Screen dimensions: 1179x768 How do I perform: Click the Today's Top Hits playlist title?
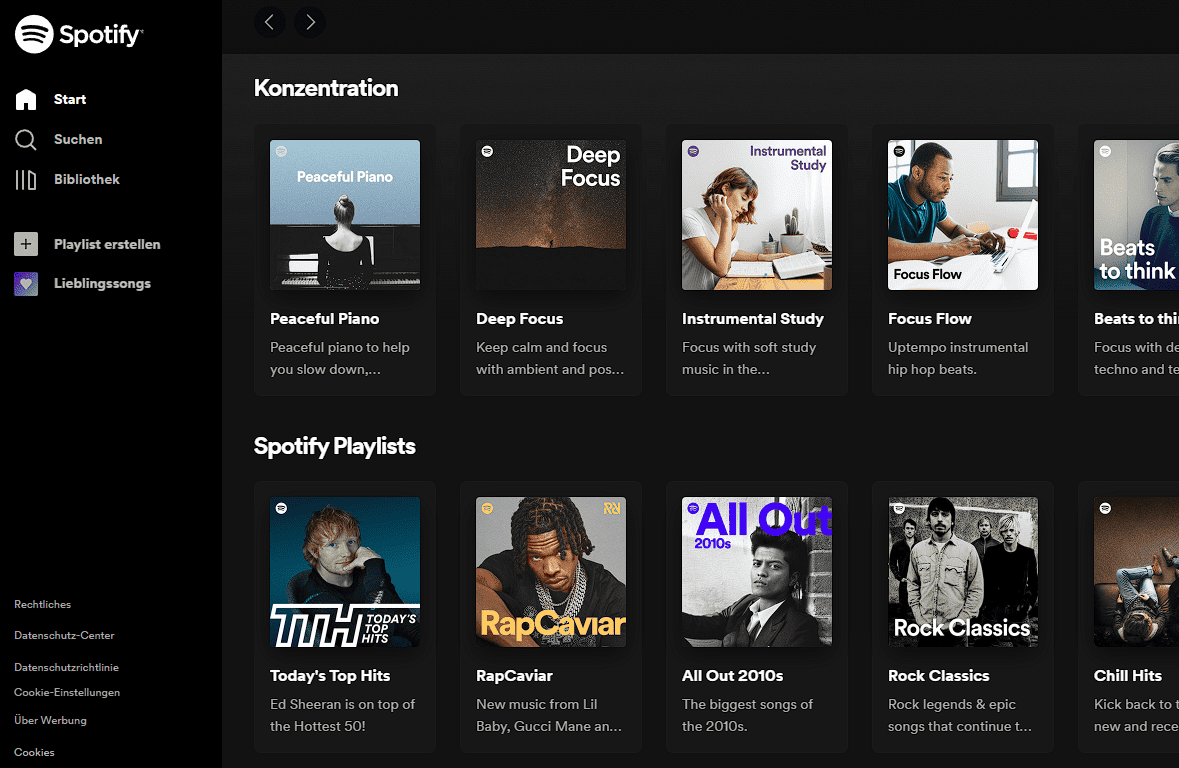tap(330, 675)
